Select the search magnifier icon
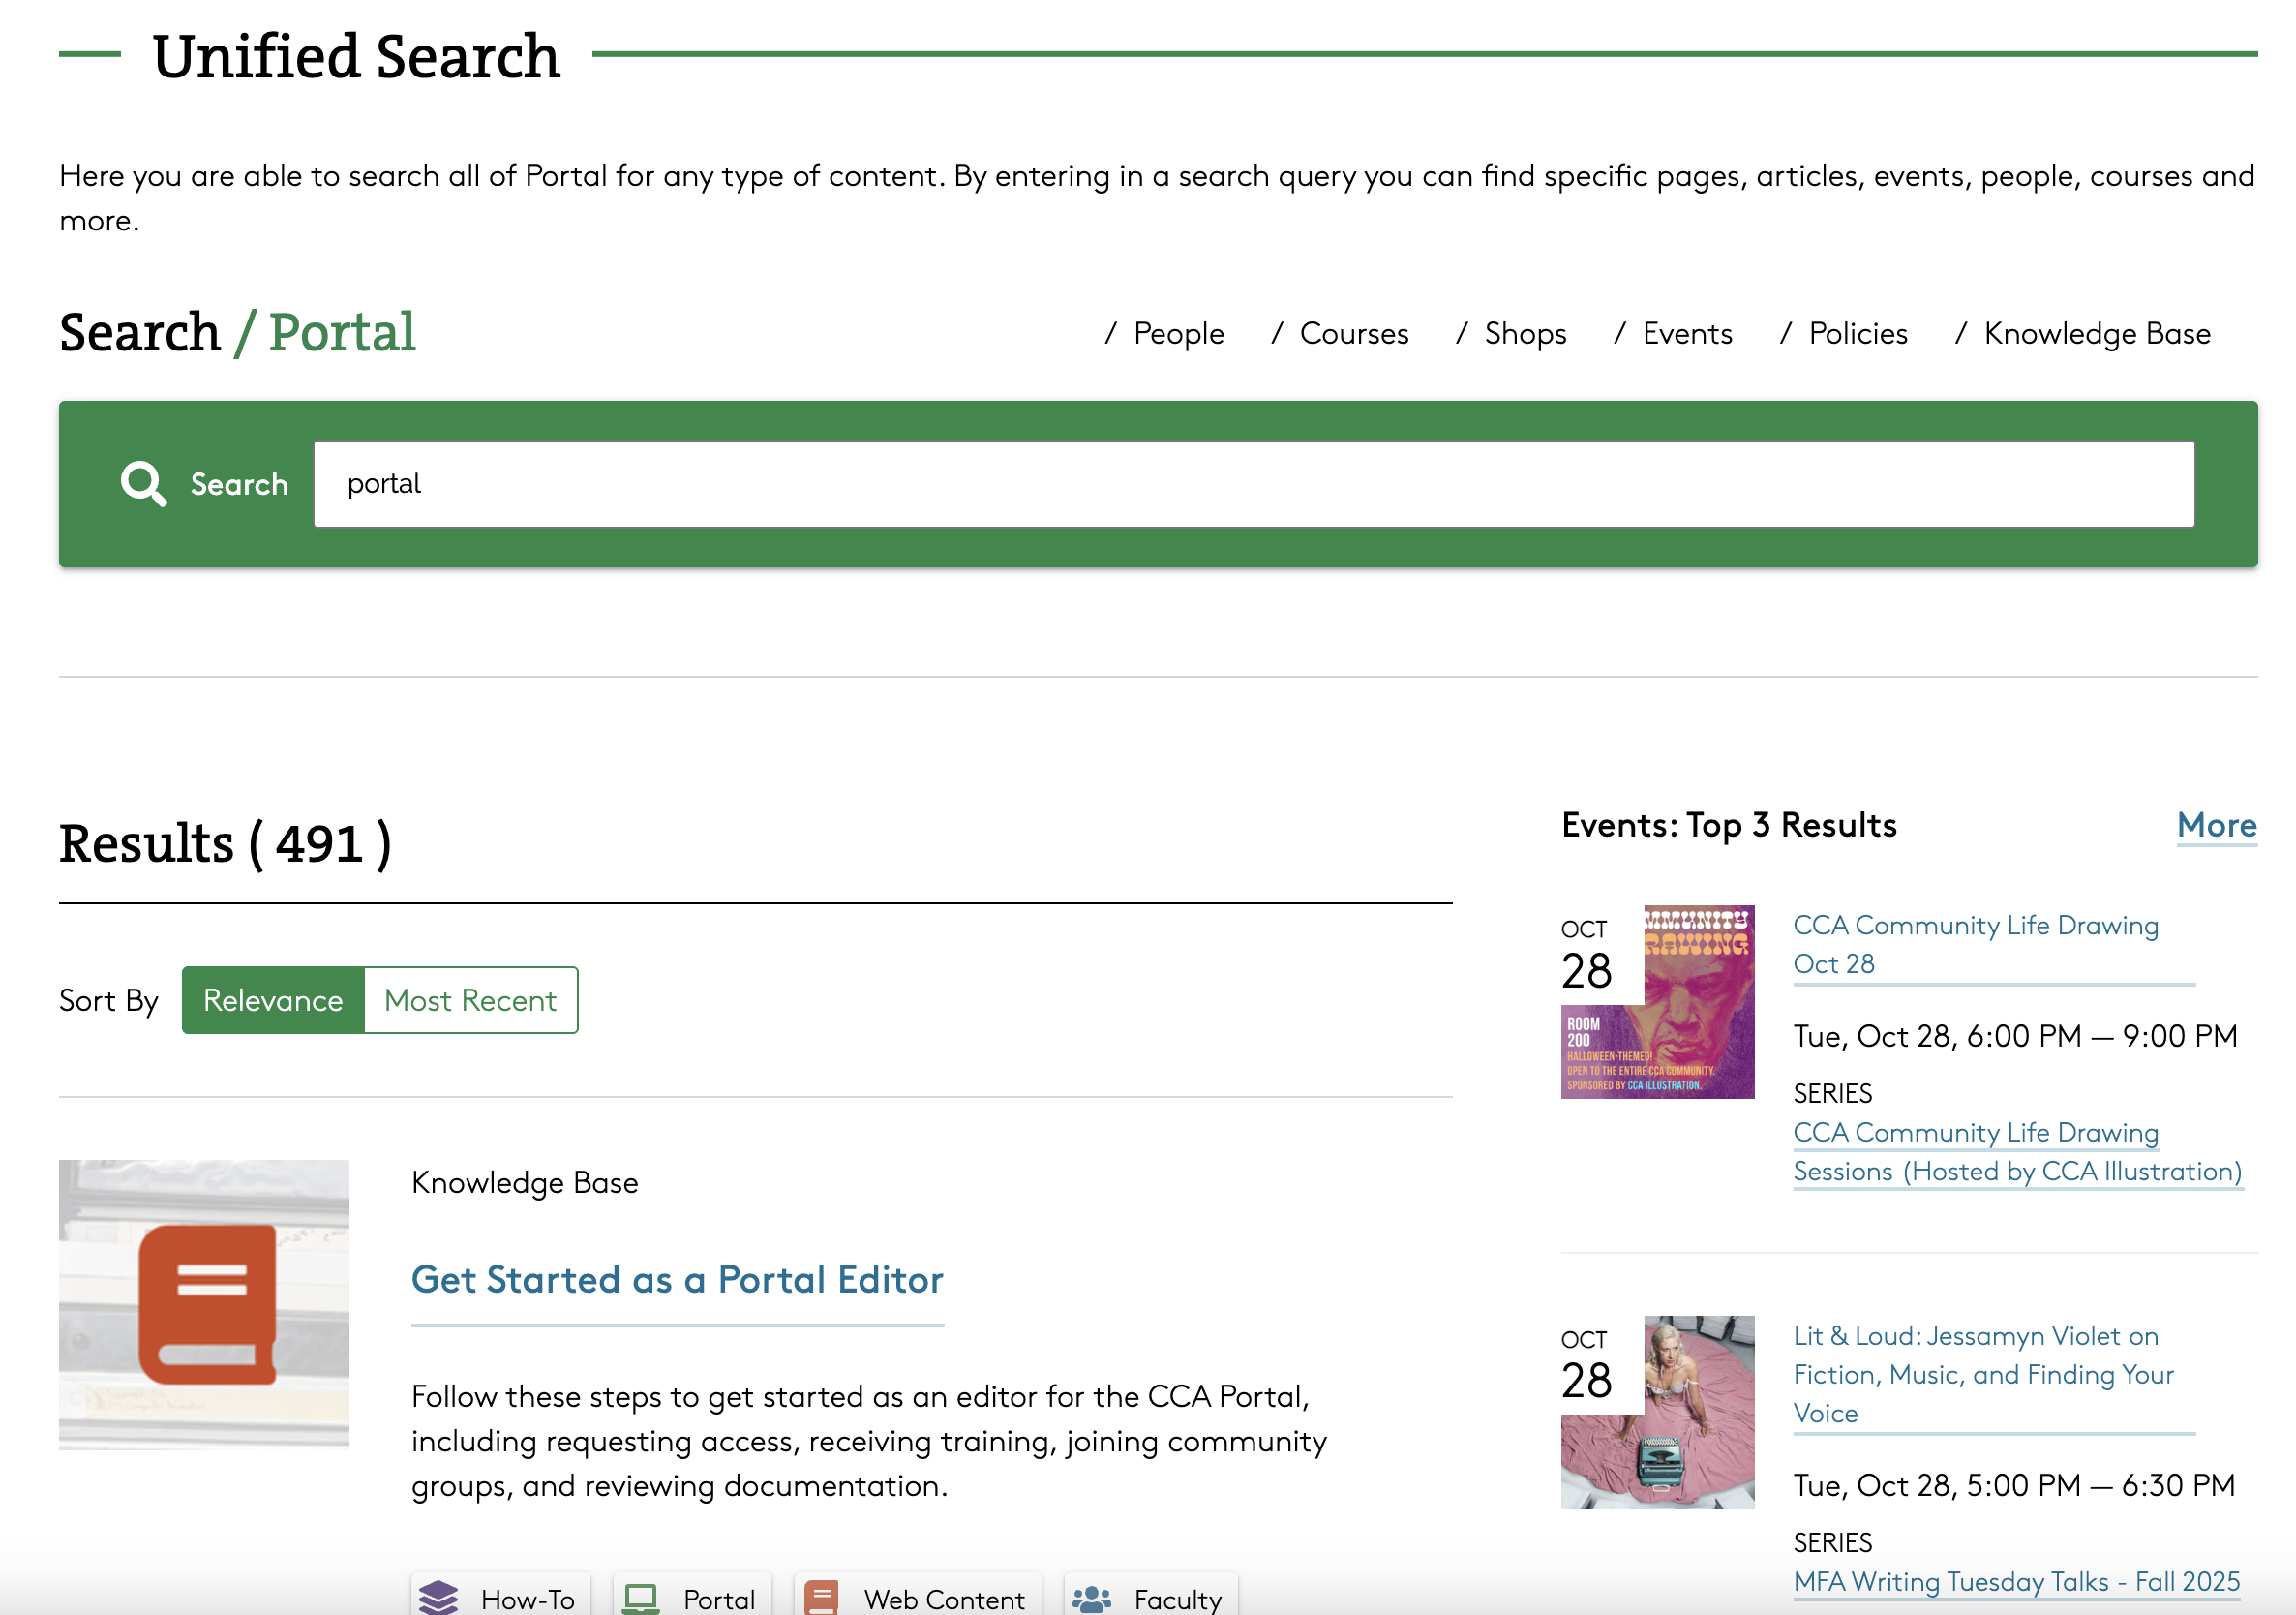This screenshot has width=2296, height=1615. click(143, 483)
